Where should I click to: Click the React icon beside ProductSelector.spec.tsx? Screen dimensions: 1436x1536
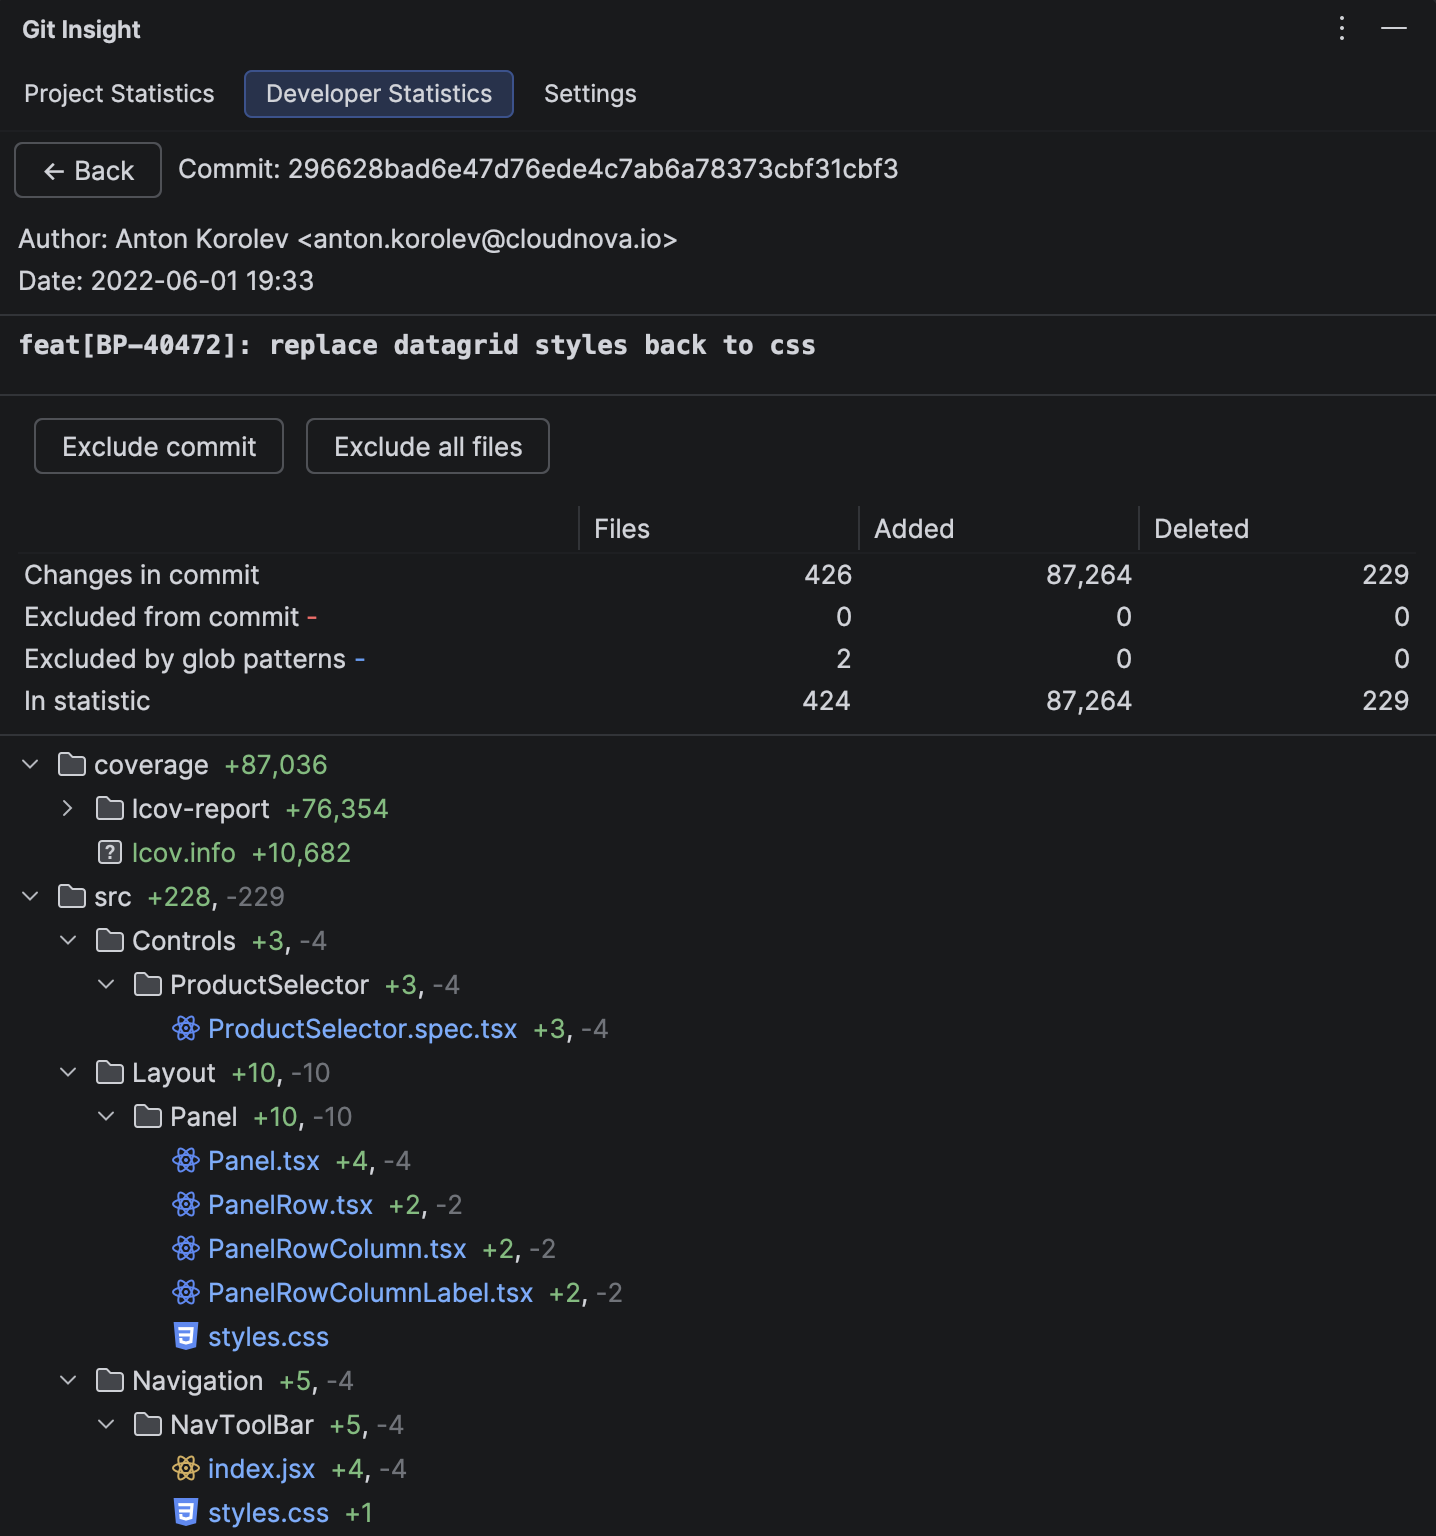point(186,1028)
